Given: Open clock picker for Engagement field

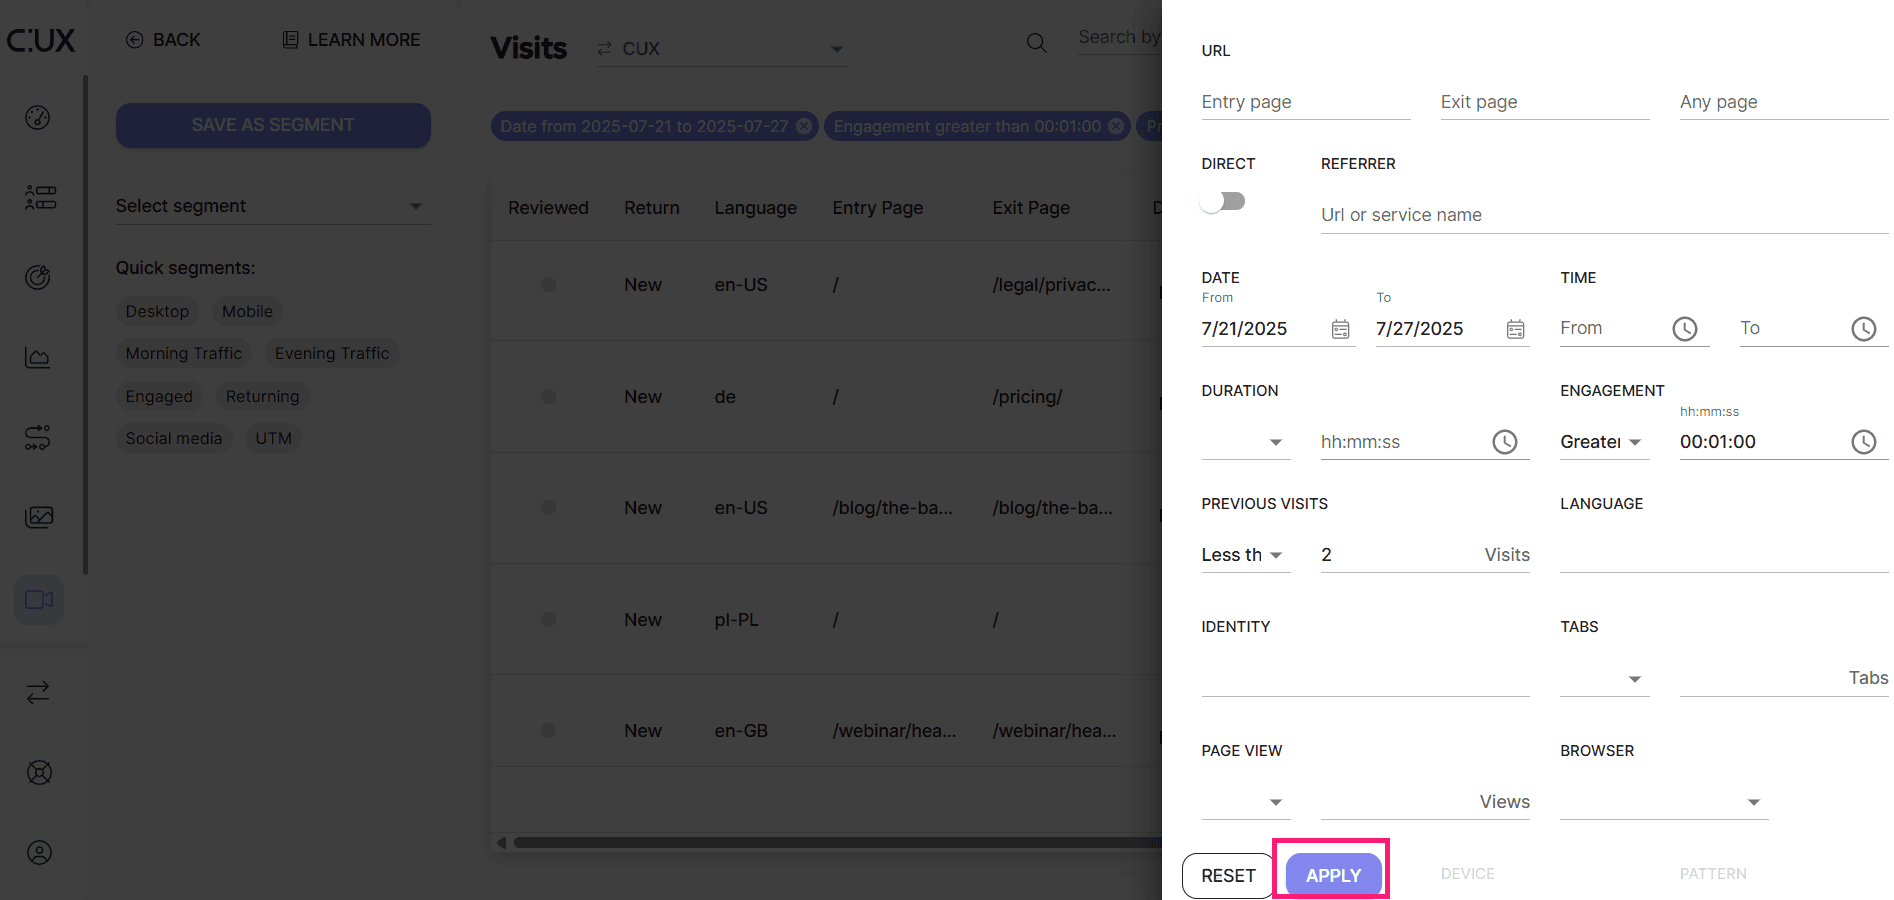Looking at the screenshot, I should (1864, 442).
